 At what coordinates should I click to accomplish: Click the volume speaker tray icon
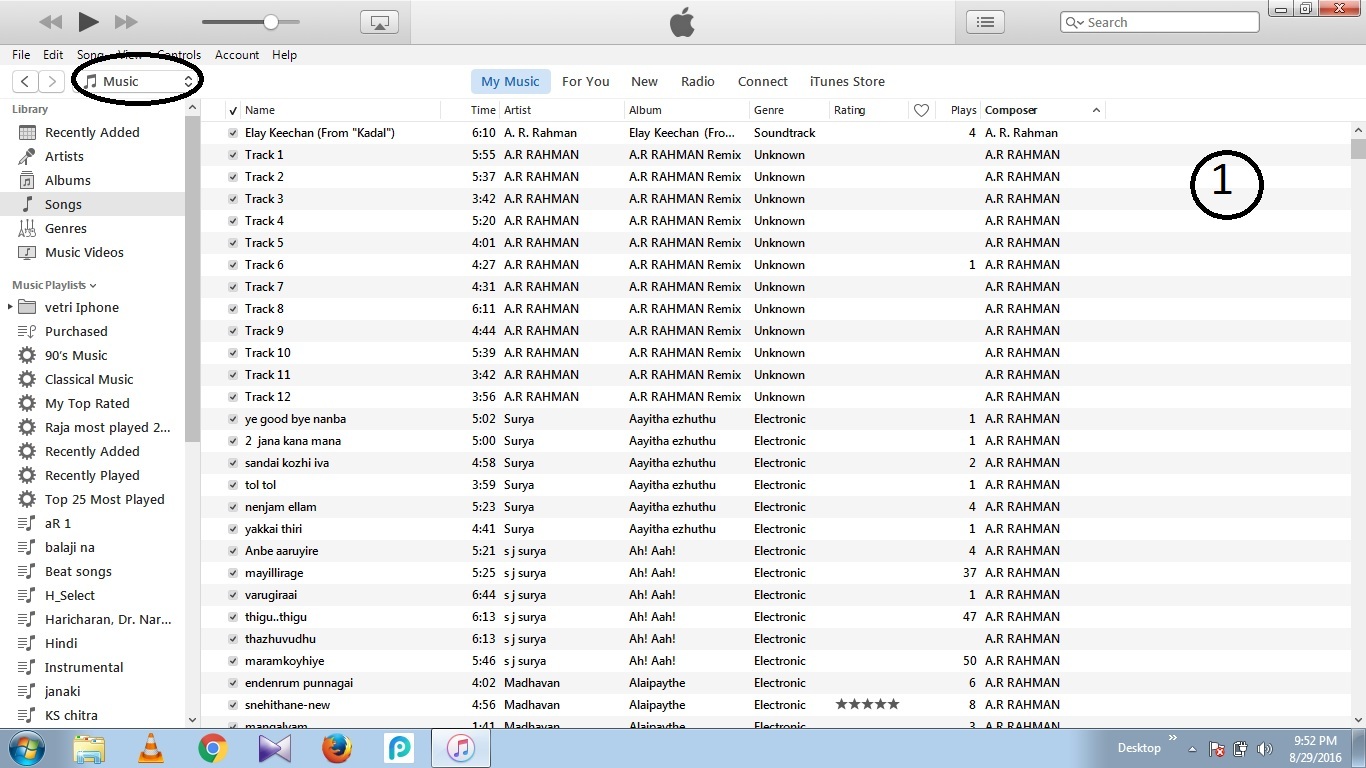[x=1264, y=749]
